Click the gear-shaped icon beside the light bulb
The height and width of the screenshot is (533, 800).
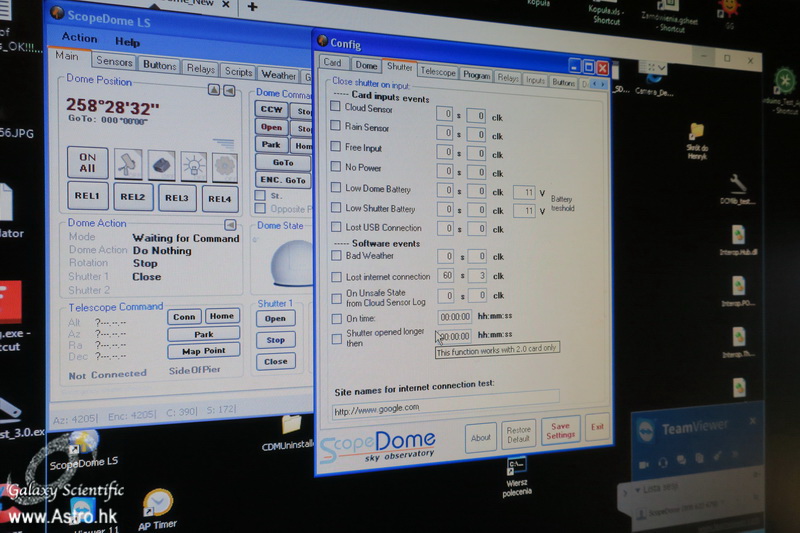tap(226, 167)
